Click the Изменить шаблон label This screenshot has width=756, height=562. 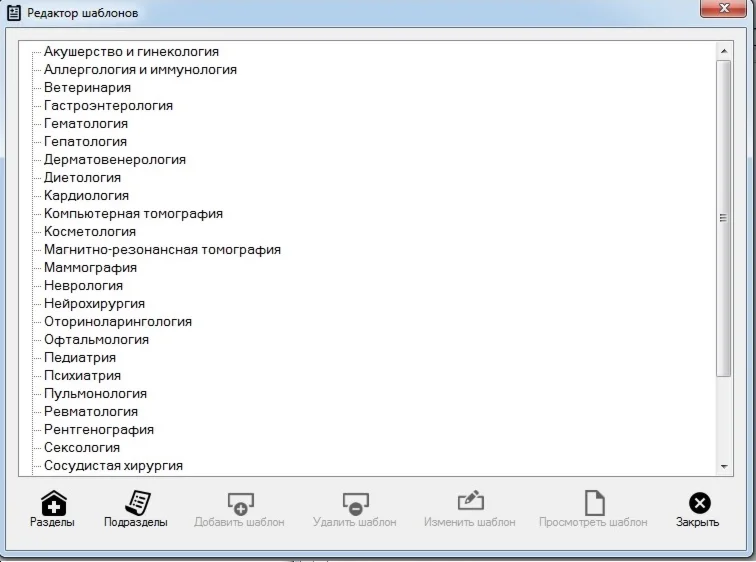click(470, 522)
